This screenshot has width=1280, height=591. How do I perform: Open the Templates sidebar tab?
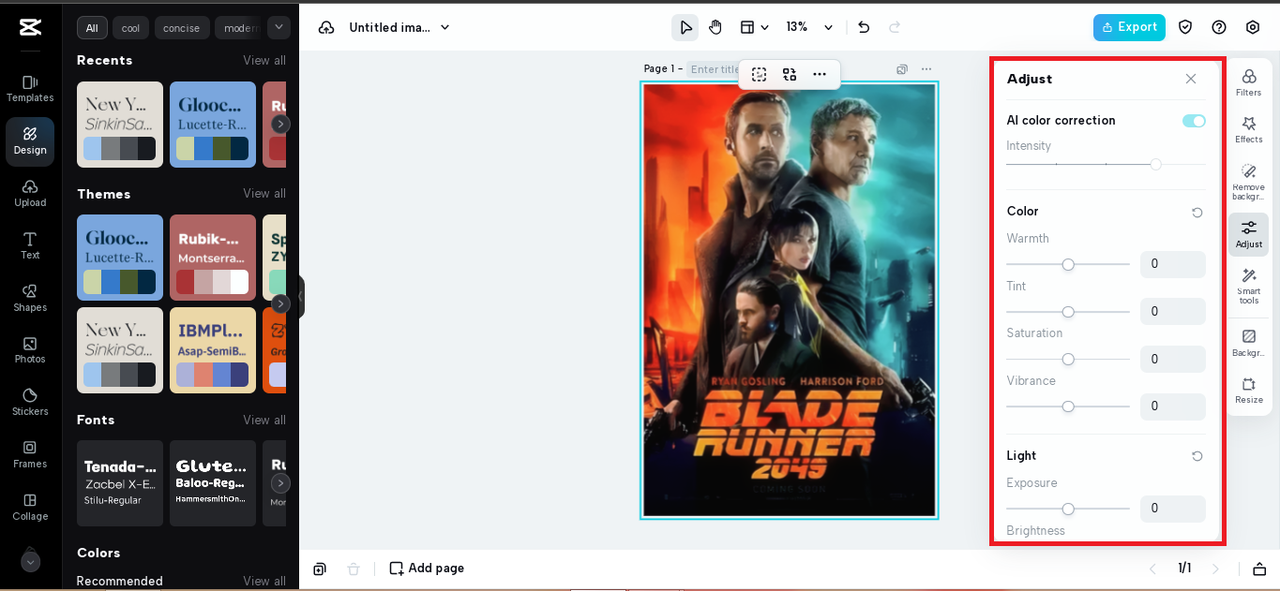30,88
